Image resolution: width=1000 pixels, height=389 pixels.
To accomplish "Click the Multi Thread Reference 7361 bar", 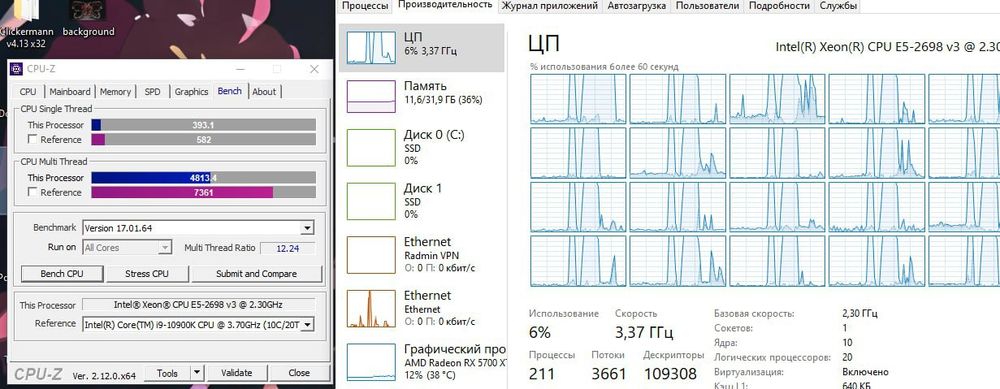I will 203,193.
